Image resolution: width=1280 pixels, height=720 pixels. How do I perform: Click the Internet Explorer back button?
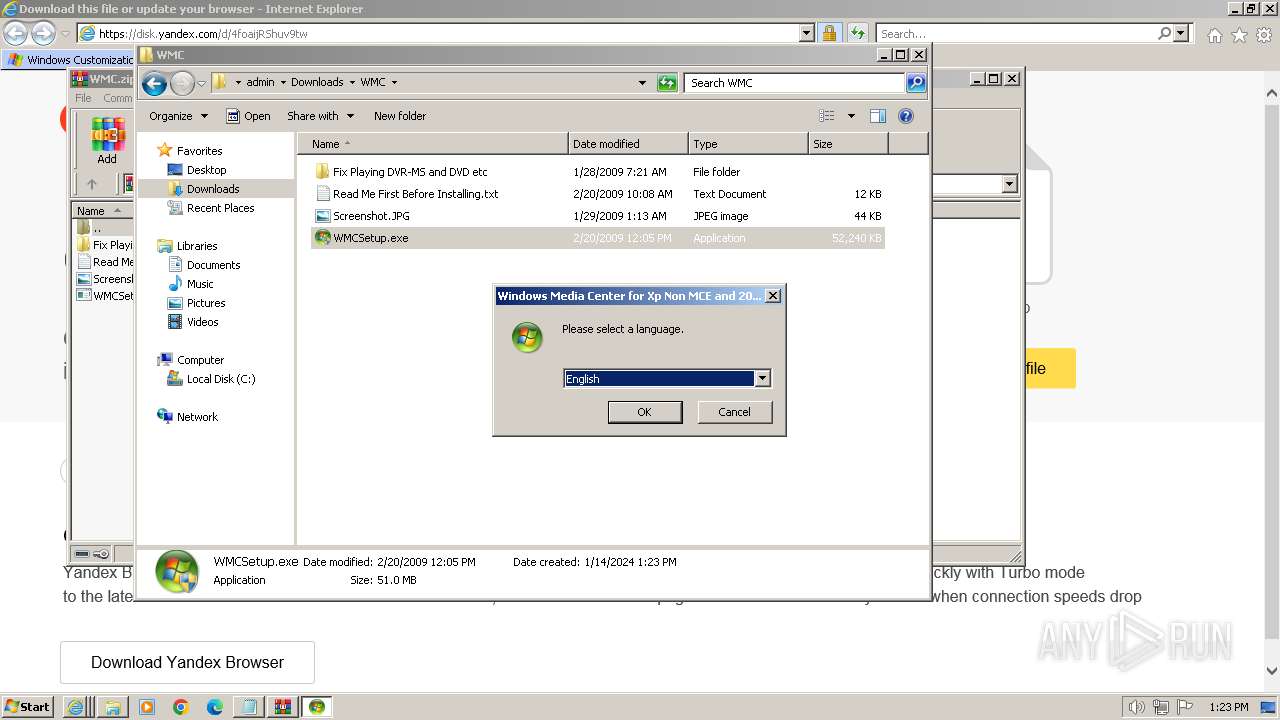pyautogui.click(x=16, y=33)
